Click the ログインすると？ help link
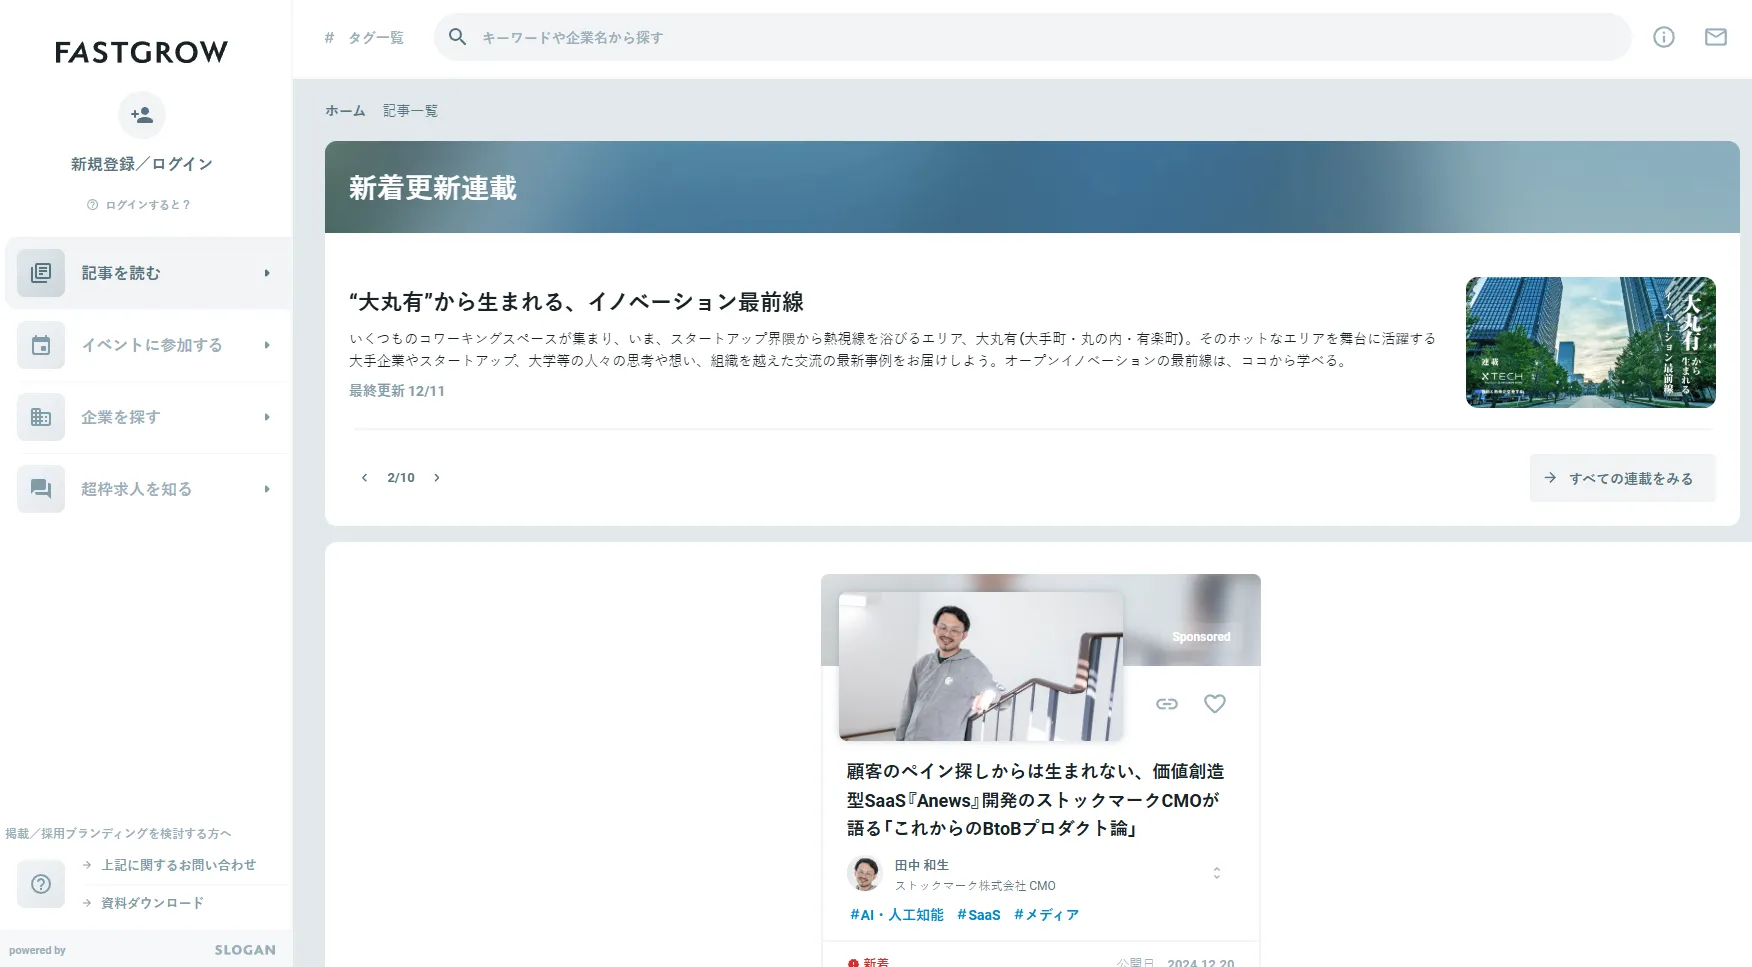Image resolution: width=1752 pixels, height=967 pixels. (139, 205)
